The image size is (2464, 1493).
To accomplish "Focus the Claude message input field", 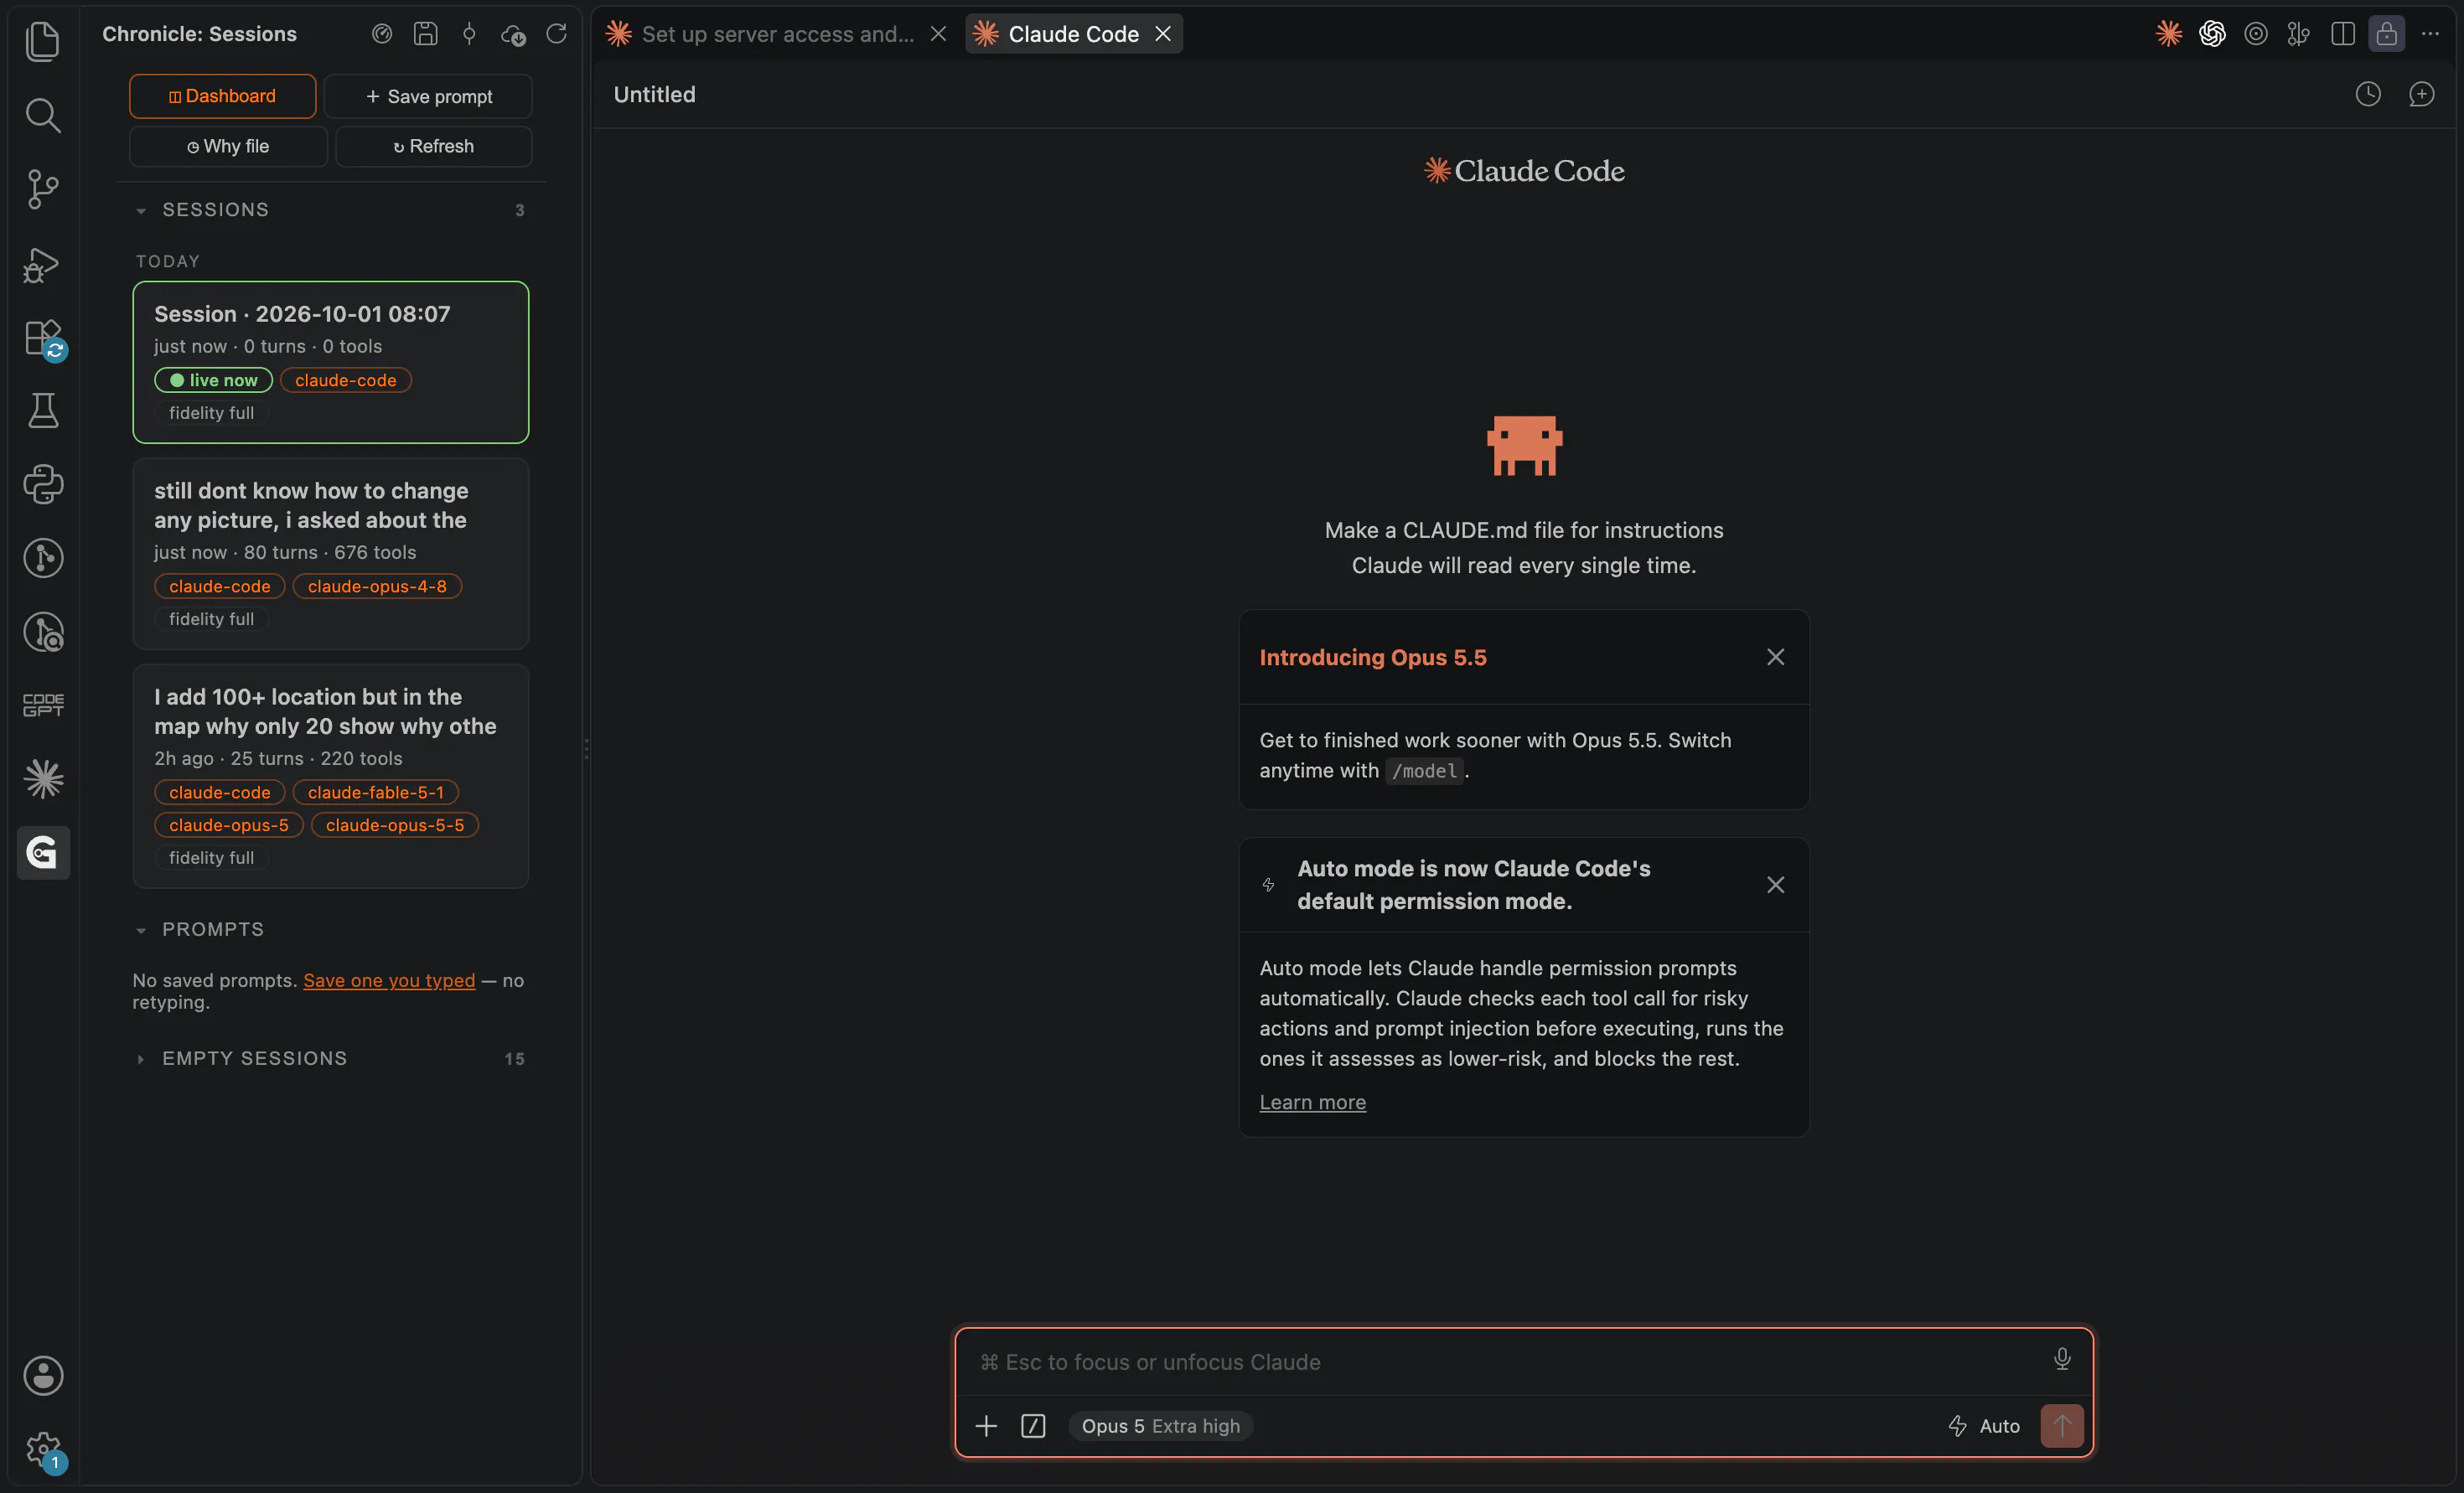I will click(x=1510, y=1362).
